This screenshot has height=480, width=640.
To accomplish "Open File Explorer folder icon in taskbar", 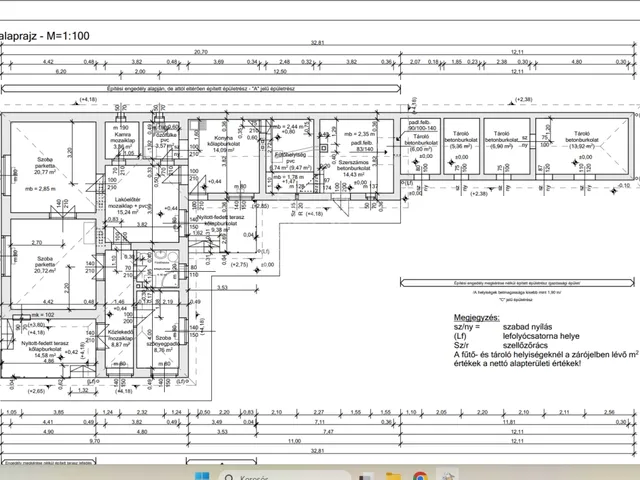I will click(x=393, y=477).
